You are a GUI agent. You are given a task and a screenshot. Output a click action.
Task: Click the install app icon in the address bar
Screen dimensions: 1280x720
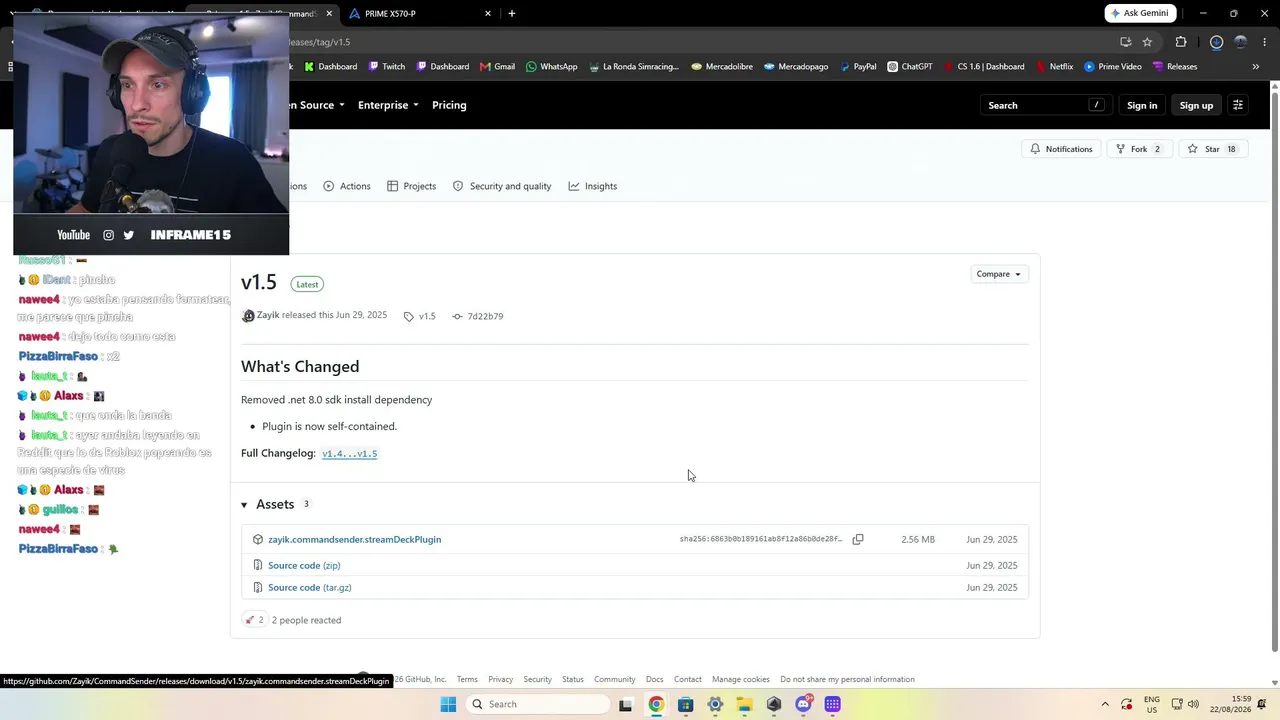[1125, 42]
